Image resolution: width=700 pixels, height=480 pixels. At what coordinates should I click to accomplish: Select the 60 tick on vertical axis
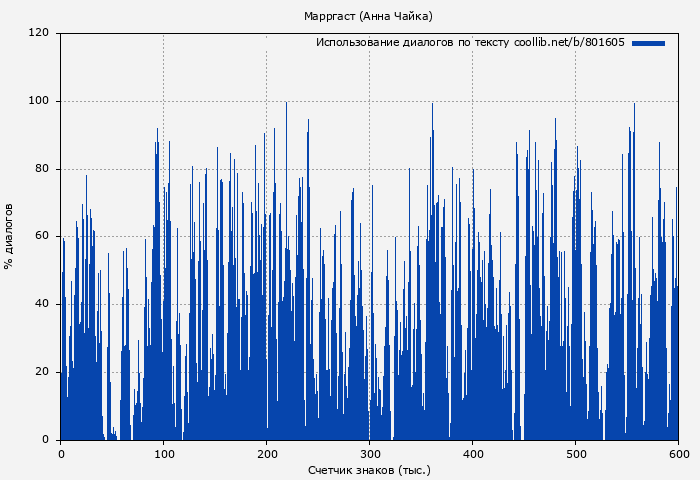pyautogui.click(x=42, y=236)
